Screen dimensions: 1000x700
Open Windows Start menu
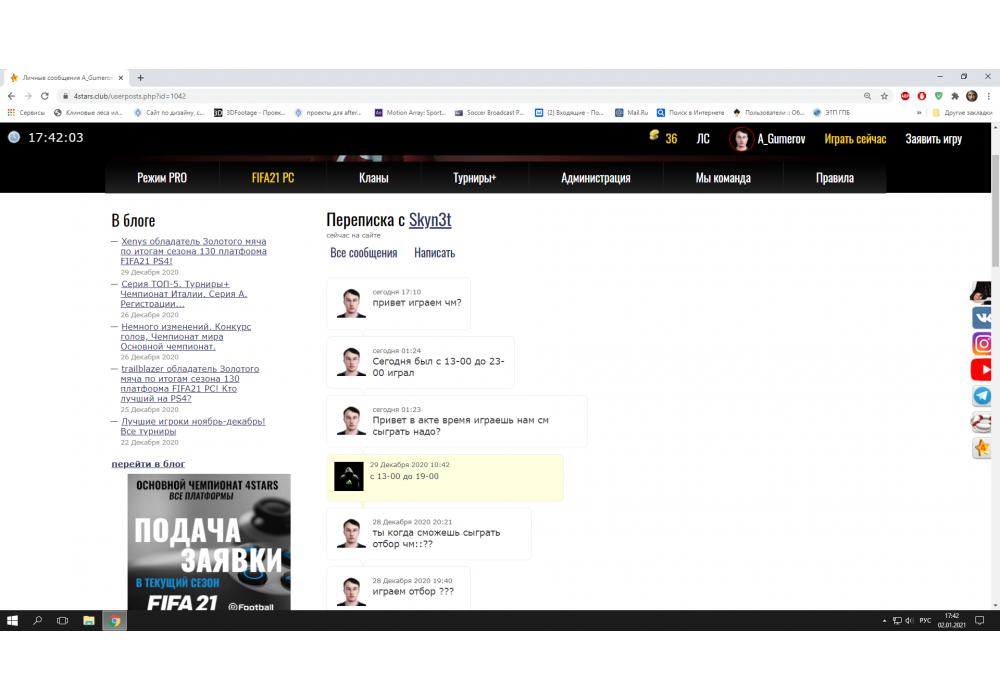pos(12,620)
